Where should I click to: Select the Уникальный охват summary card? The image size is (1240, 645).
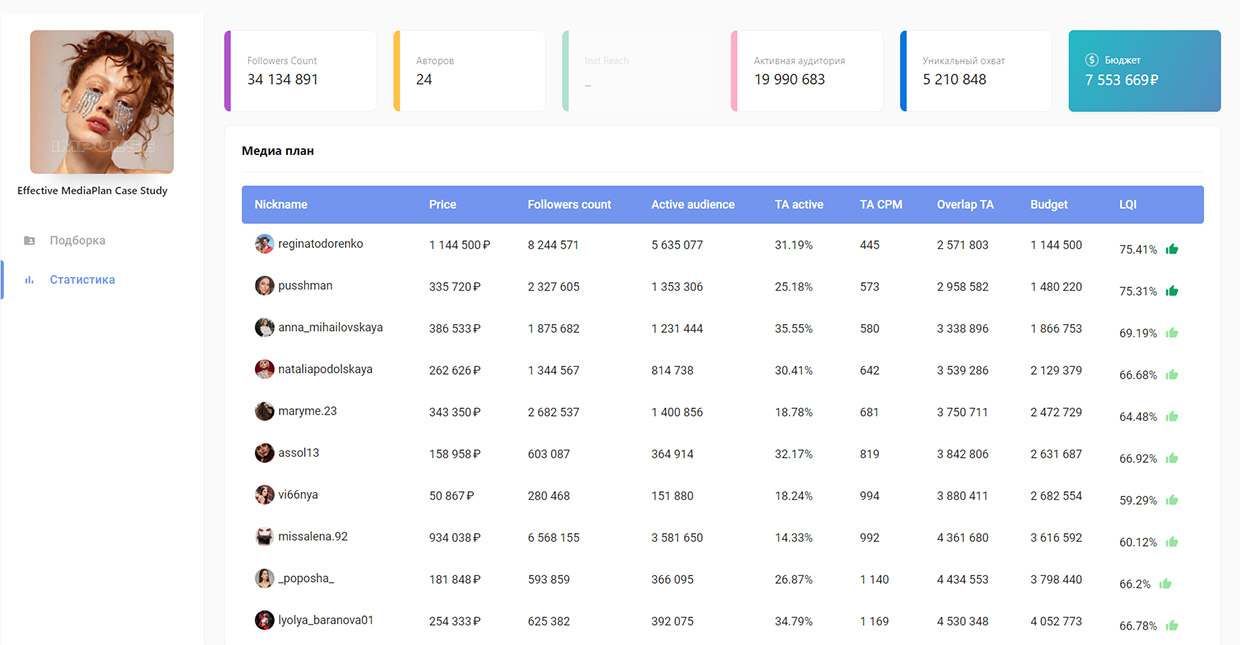coord(976,71)
